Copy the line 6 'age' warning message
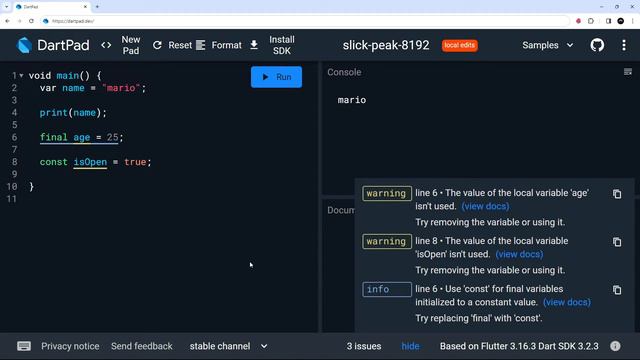 tap(617, 194)
